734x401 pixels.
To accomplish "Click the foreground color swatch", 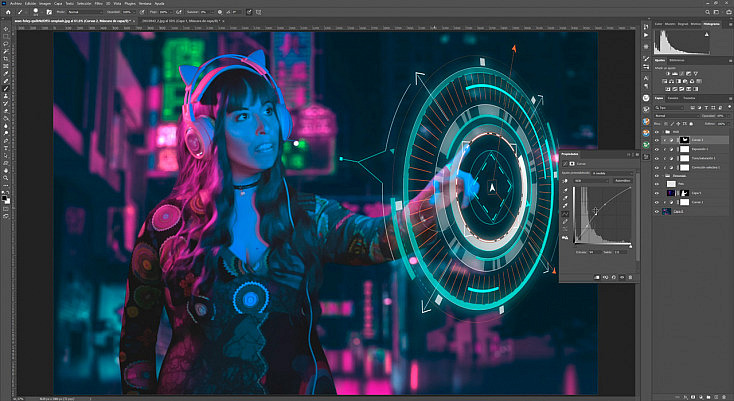I will 4,198.
